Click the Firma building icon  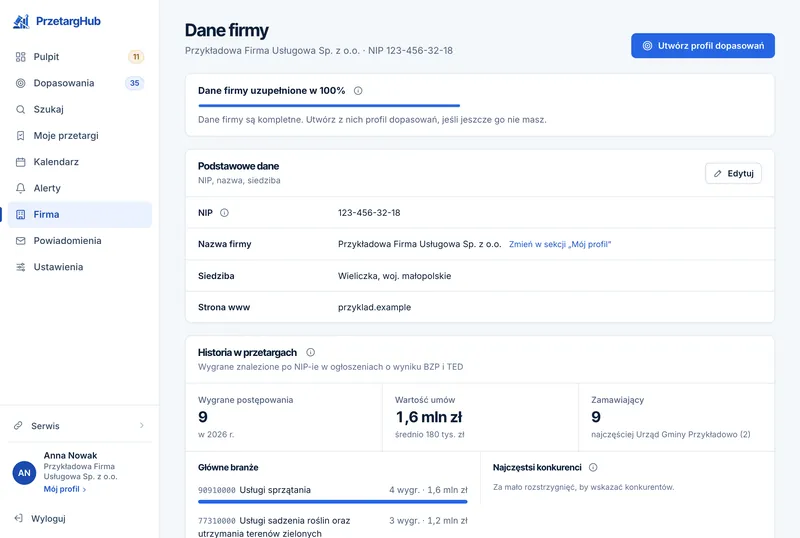[20, 214]
